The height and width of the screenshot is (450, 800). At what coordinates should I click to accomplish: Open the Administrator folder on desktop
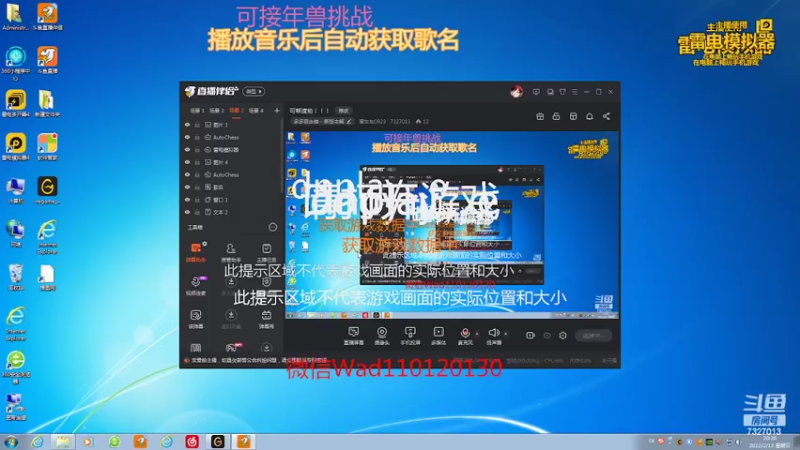pyautogui.click(x=15, y=17)
